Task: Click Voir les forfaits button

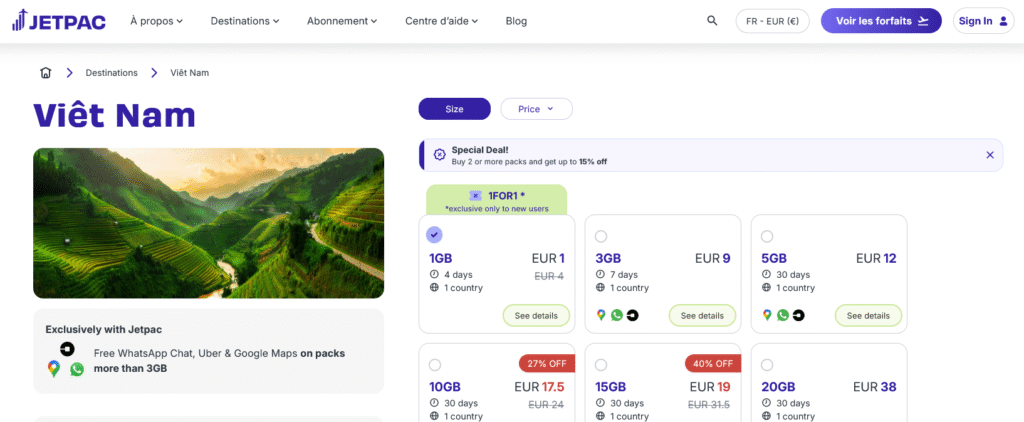Action: [x=881, y=21]
